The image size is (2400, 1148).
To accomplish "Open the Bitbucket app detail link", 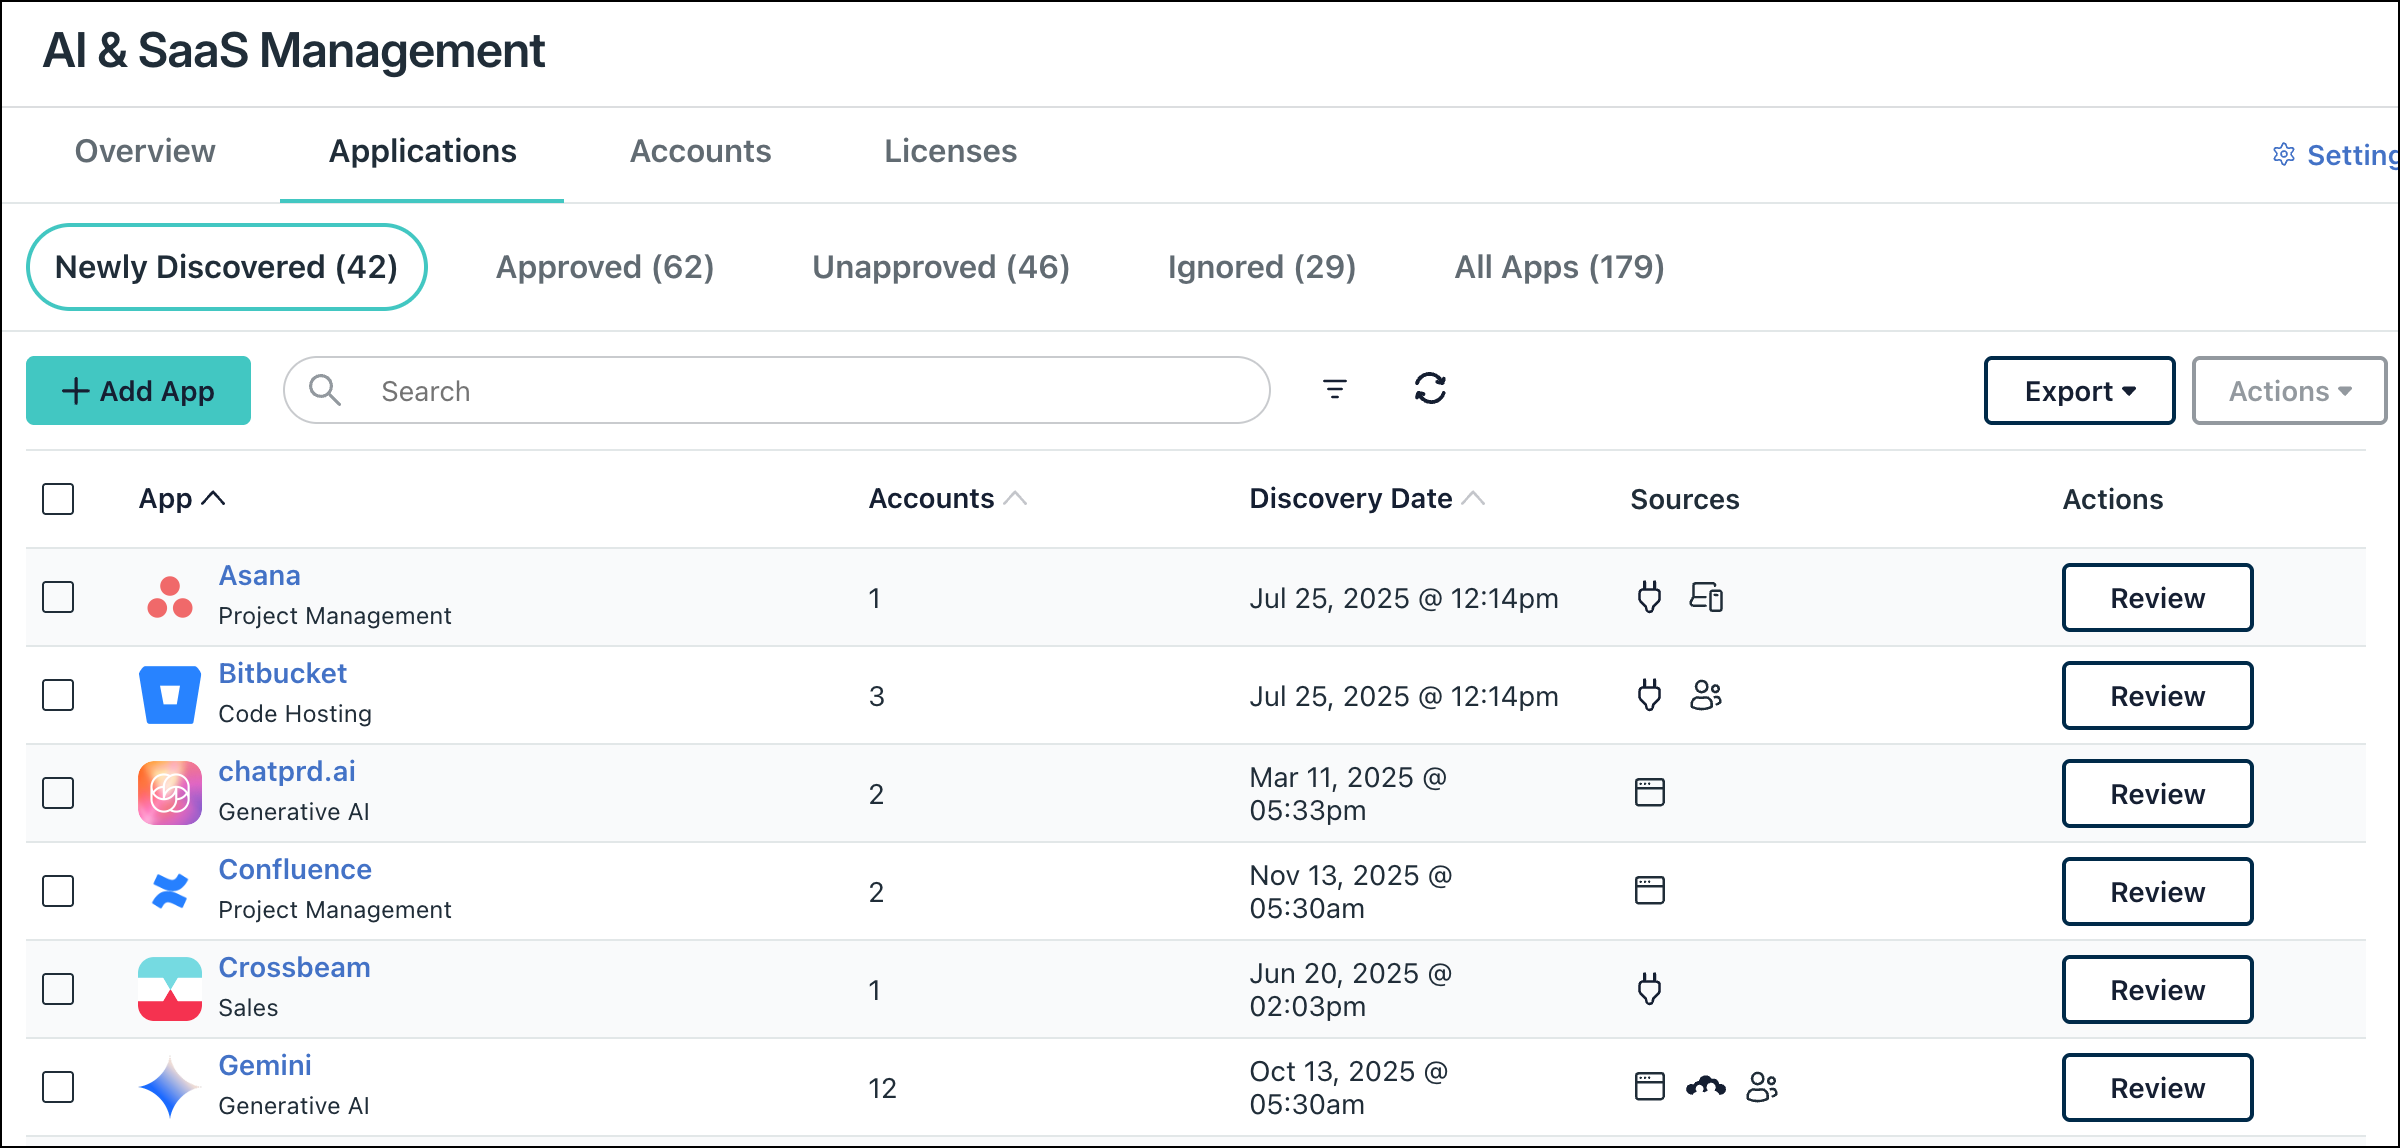I will pyautogui.click(x=283, y=673).
